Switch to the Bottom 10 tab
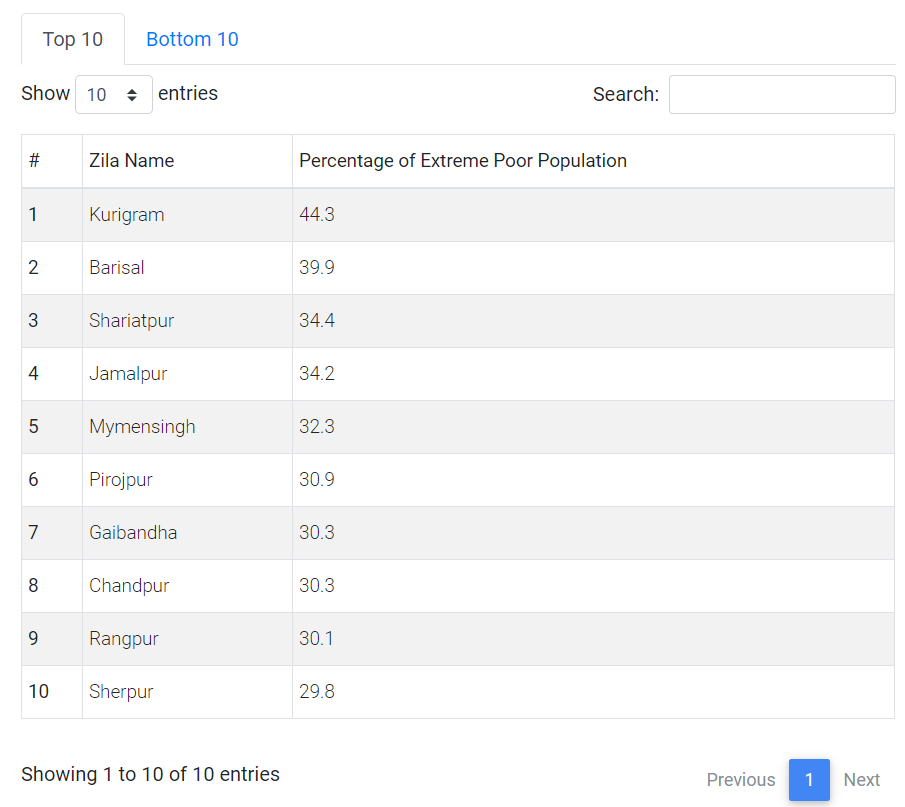905x807 pixels. pyautogui.click(x=192, y=39)
